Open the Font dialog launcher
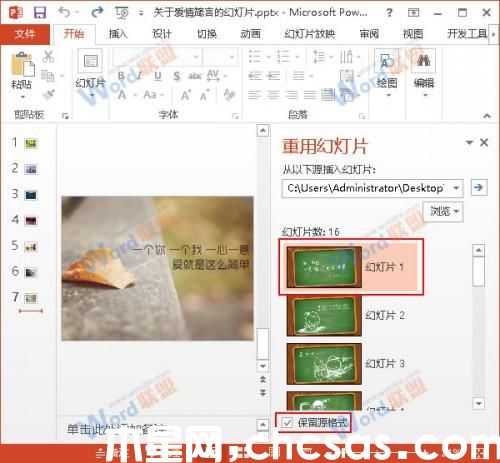The image size is (500, 463). coord(235,116)
